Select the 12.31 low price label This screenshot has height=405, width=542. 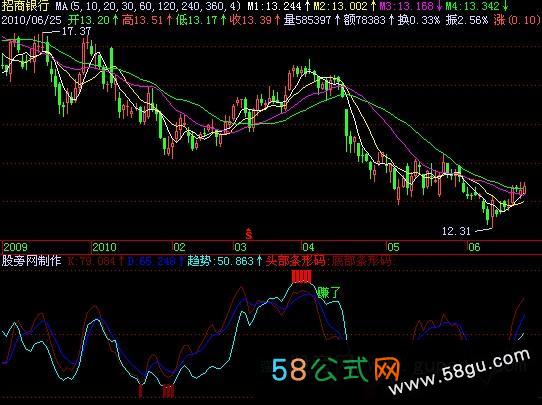tap(456, 231)
